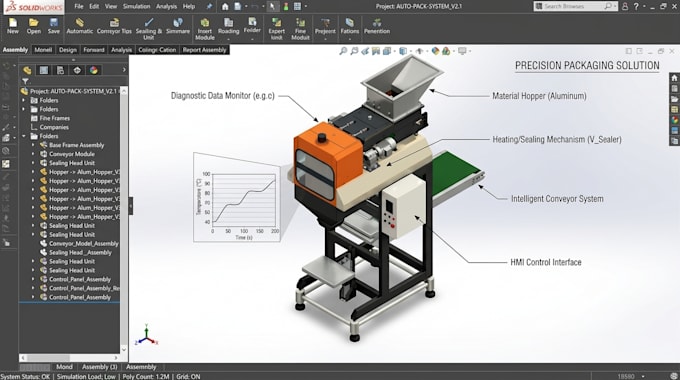Click the Prejeent ribbon tool

coord(325,26)
